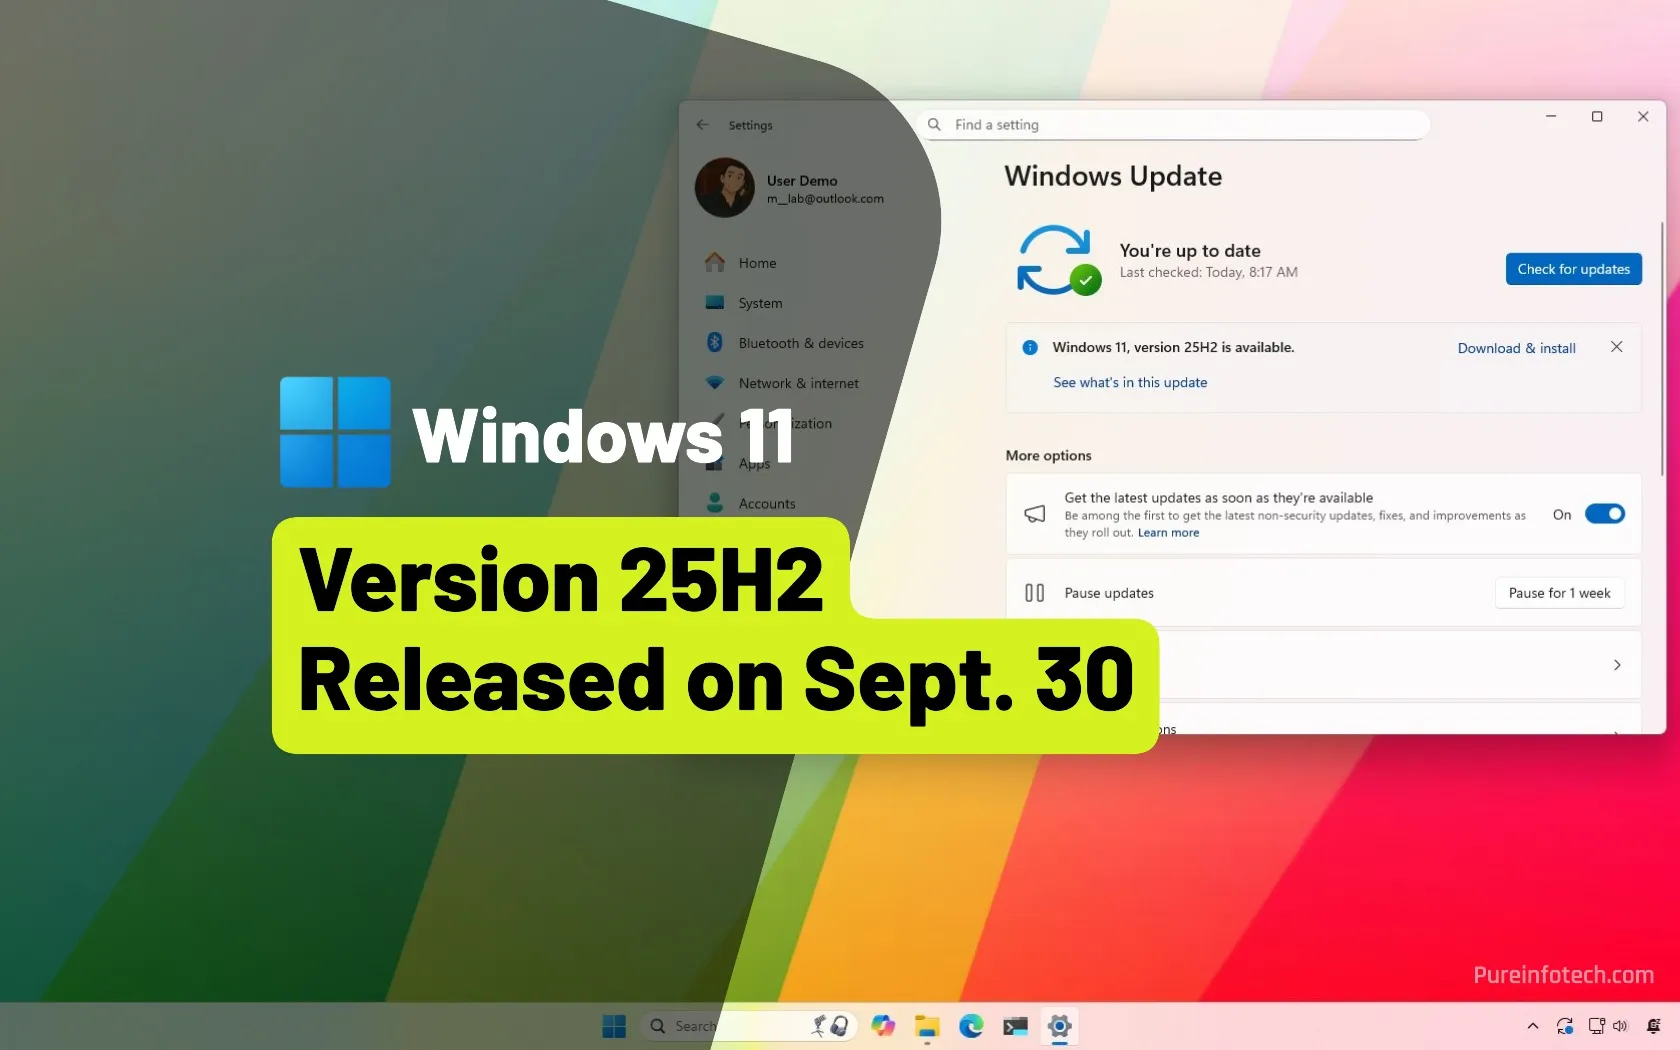Disable getting latest updates as soon as available
The height and width of the screenshot is (1050, 1680).
click(x=1605, y=513)
